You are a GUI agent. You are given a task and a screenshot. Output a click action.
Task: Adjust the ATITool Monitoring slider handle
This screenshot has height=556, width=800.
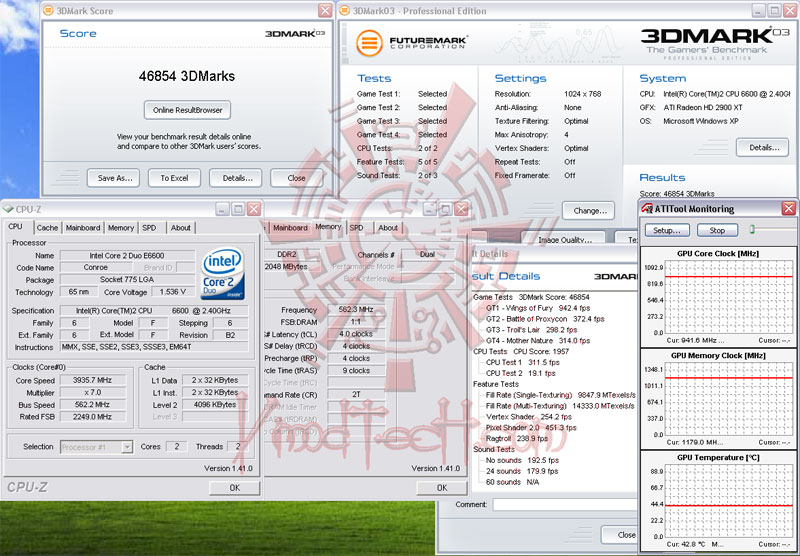tap(752, 230)
